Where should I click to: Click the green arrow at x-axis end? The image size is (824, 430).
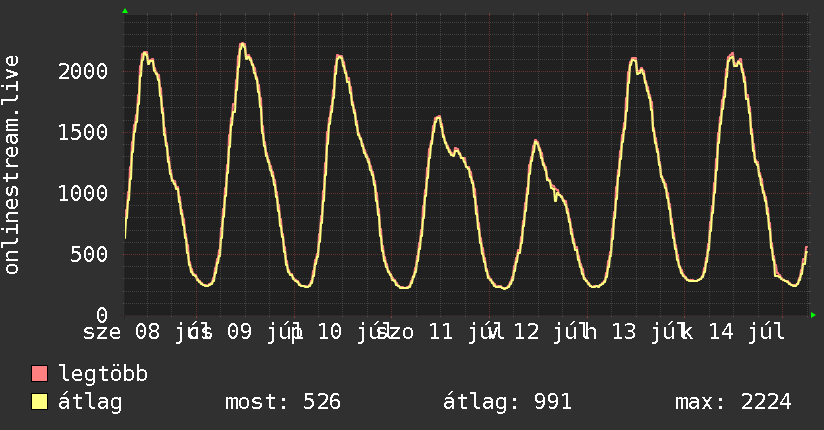tap(813, 315)
